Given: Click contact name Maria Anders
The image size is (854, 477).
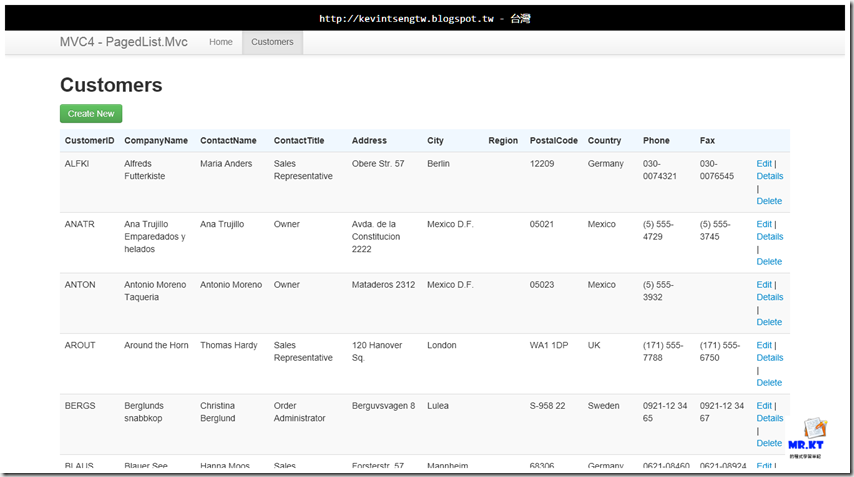Looking at the screenshot, I should [226, 163].
